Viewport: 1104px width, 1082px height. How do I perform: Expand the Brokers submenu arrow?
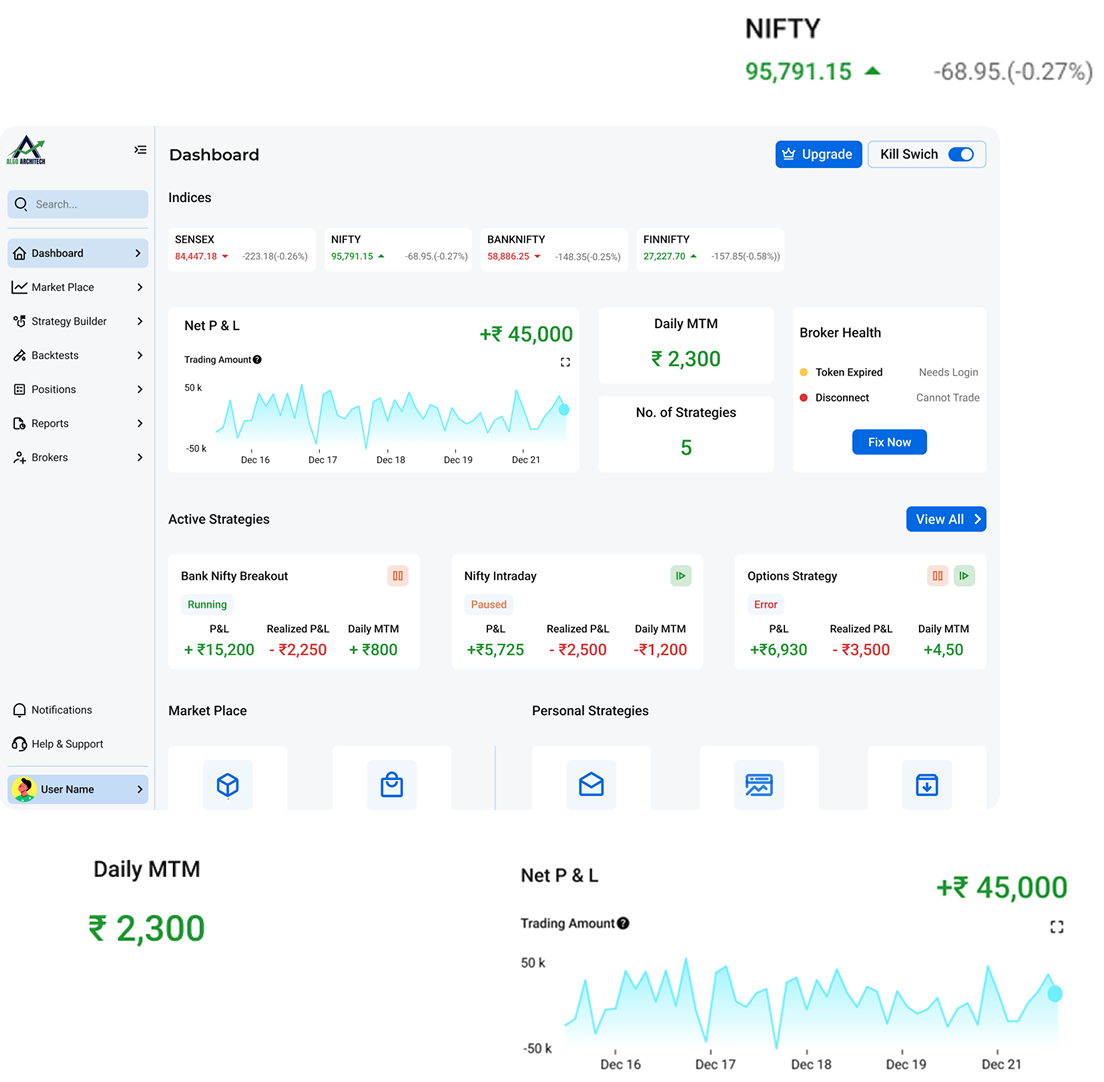(x=139, y=458)
